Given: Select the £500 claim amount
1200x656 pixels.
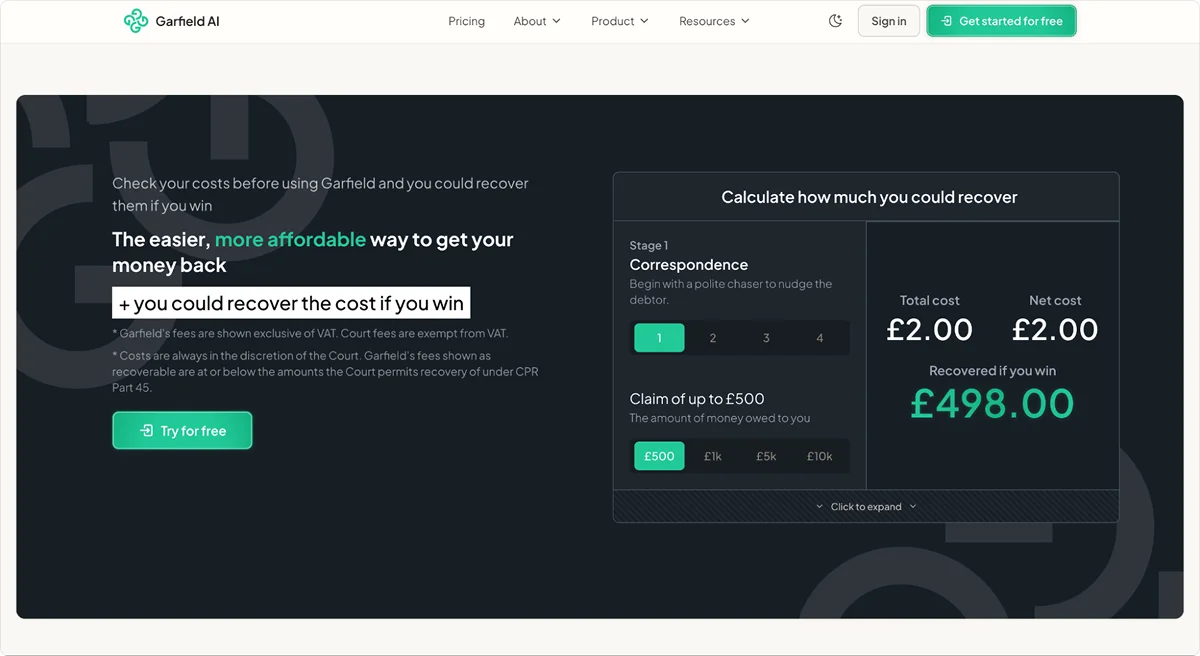Looking at the screenshot, I should (659, 456).
